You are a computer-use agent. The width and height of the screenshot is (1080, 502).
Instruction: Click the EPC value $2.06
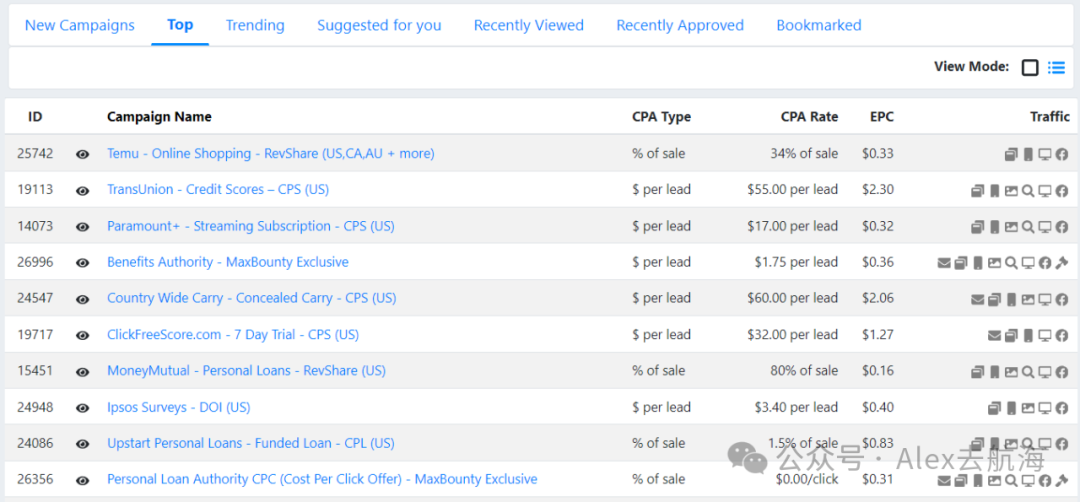point(878,298)
